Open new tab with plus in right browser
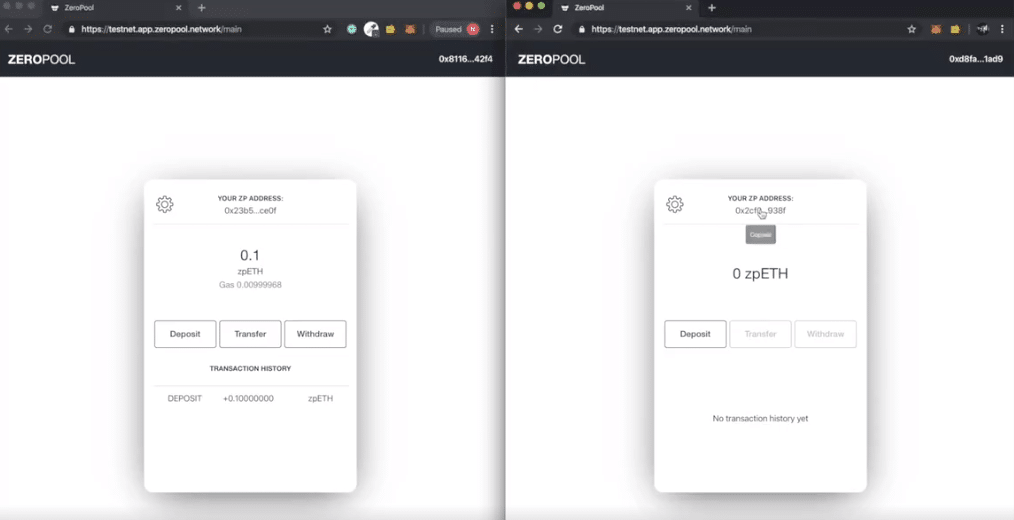This screenshot has width=1014, height=520. (711, 8)
